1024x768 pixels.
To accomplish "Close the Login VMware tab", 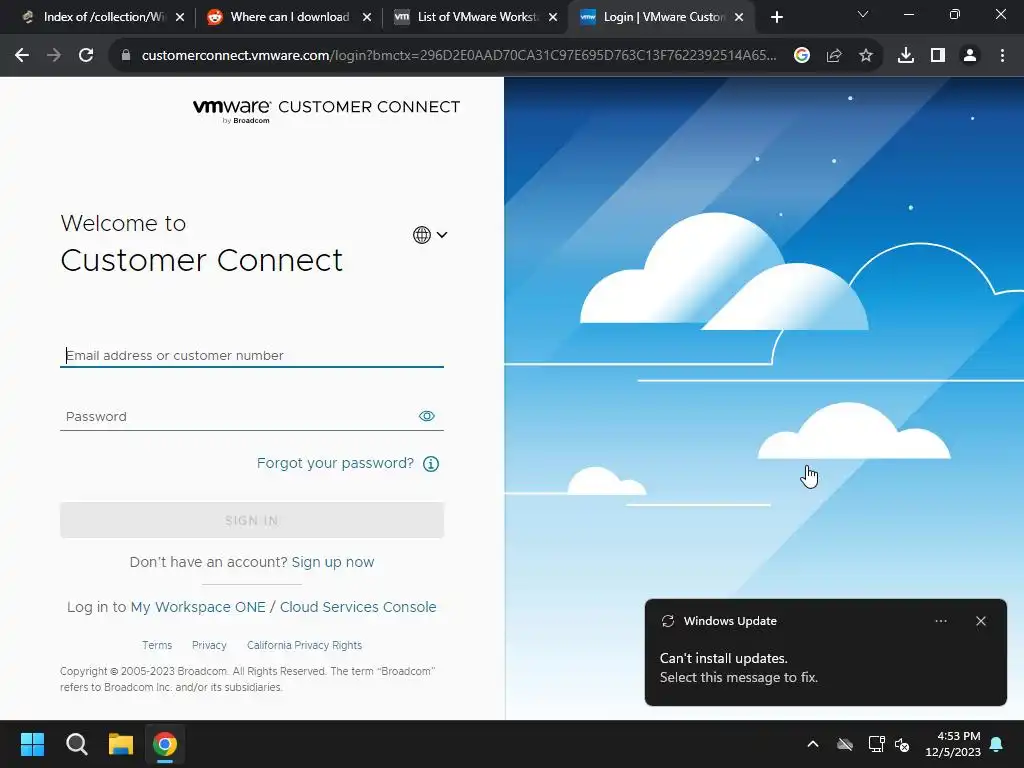I will tap(739, 17).
